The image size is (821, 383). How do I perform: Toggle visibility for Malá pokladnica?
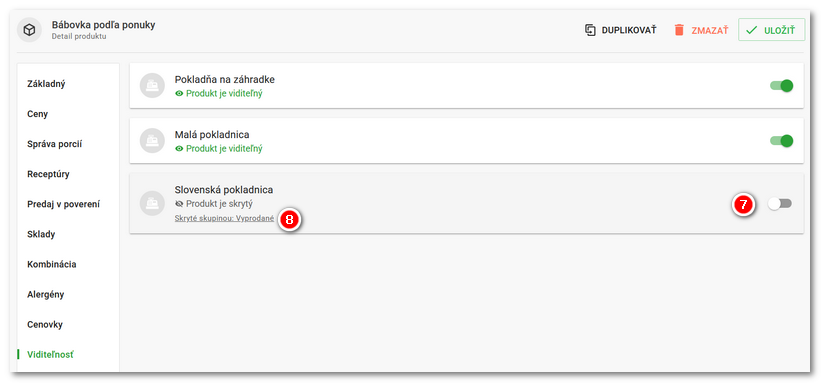pos(781,141)
